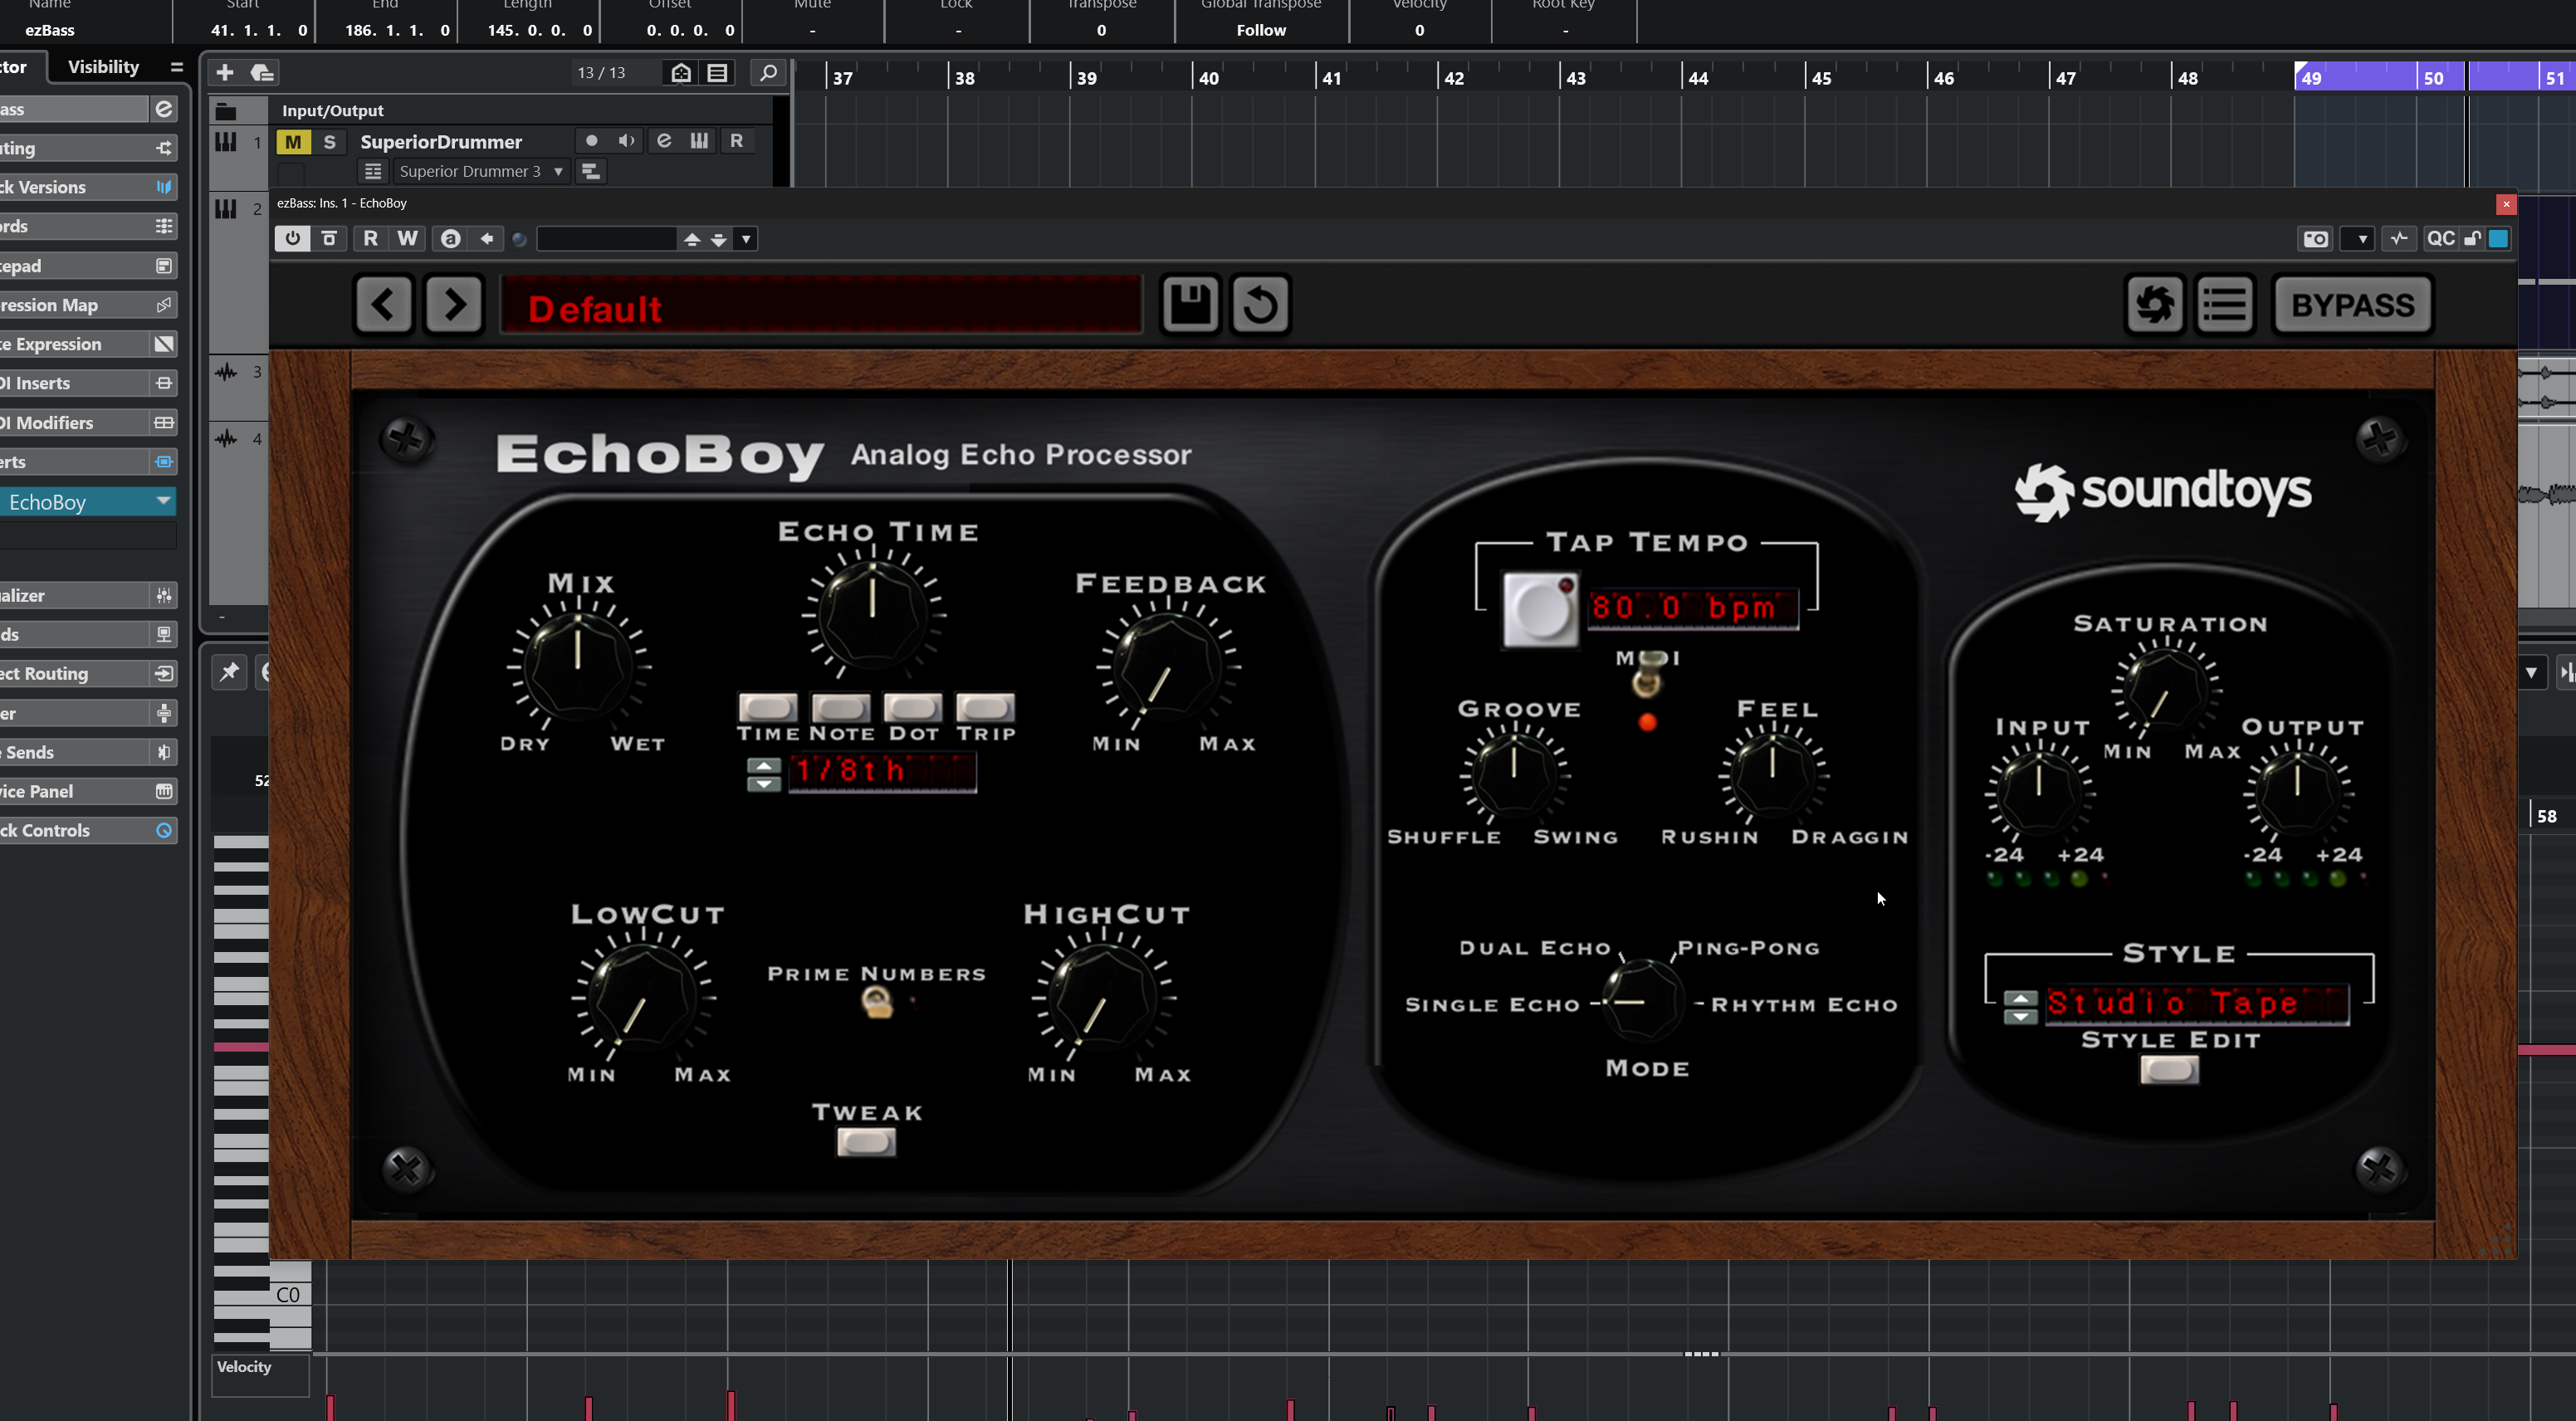2576x1421 pixels.
Task: Step the Style selector arrows
Action: pos(2020,1006)
